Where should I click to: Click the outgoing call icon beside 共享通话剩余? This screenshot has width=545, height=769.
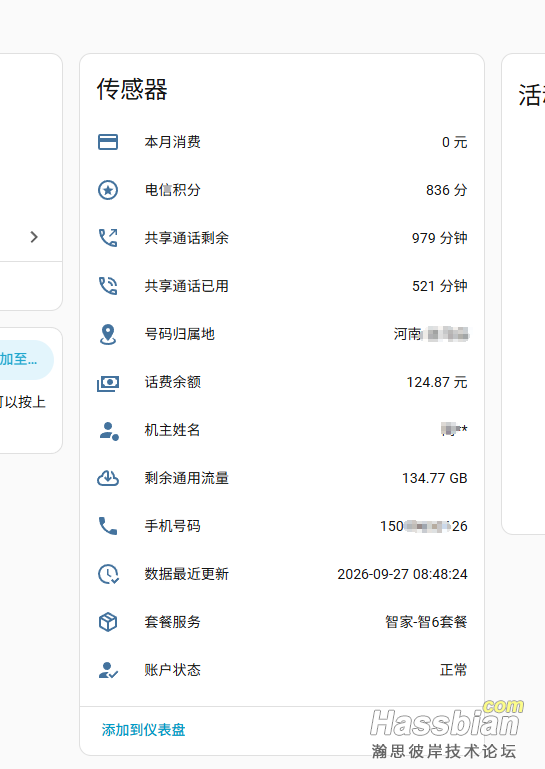[108, 238]
